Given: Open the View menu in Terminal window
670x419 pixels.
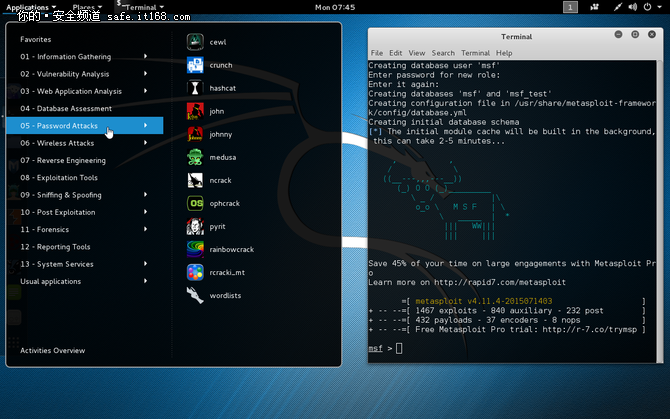Looking at the screenshot, I should tap(417, 53).
